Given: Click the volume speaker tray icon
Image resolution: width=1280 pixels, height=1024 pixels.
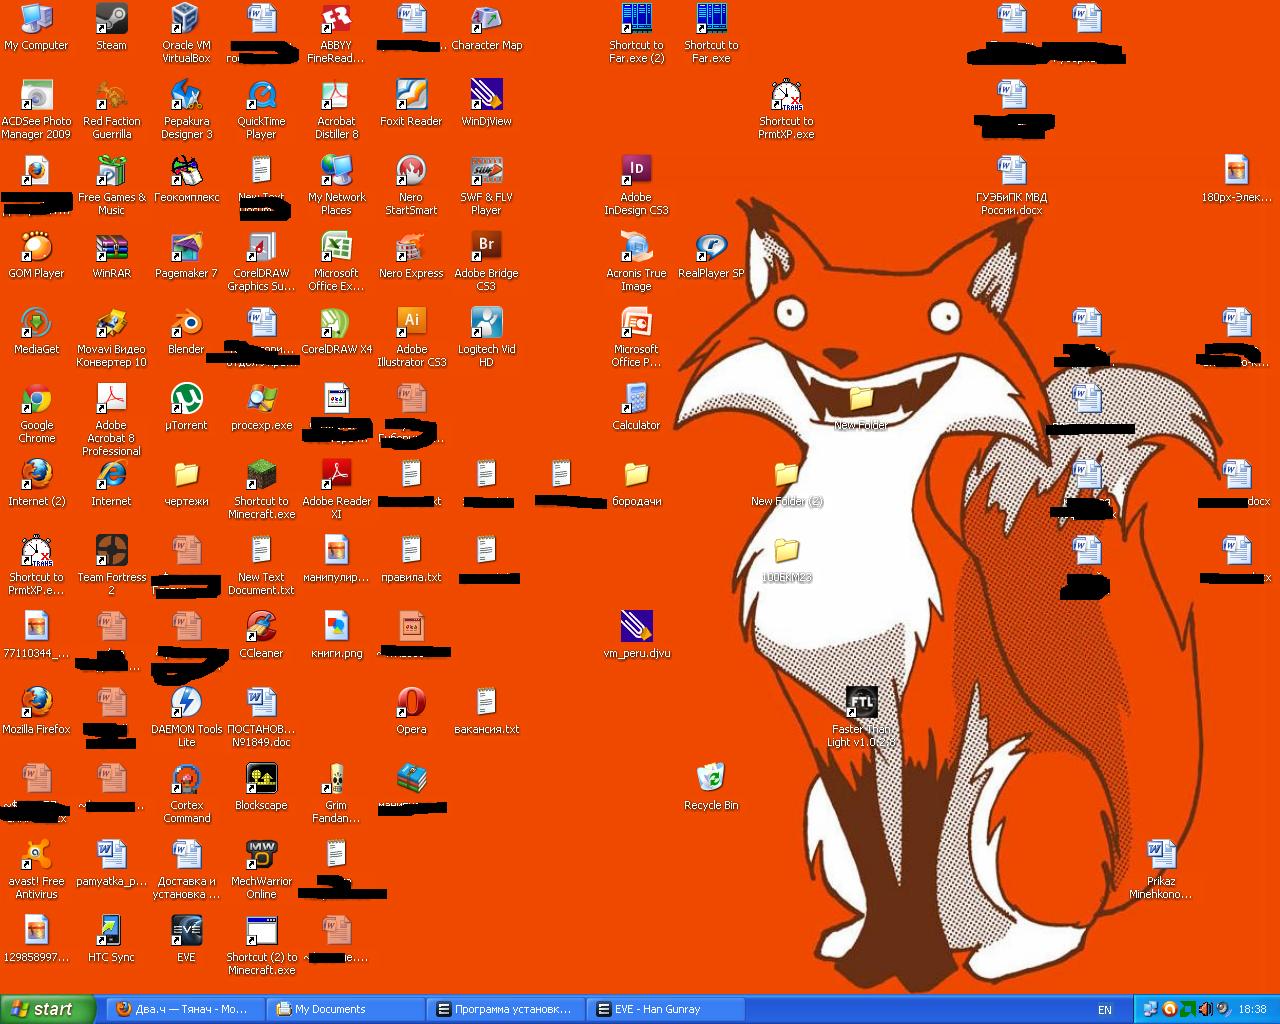Looking at the screenshot, I should click(1204, 1009).
